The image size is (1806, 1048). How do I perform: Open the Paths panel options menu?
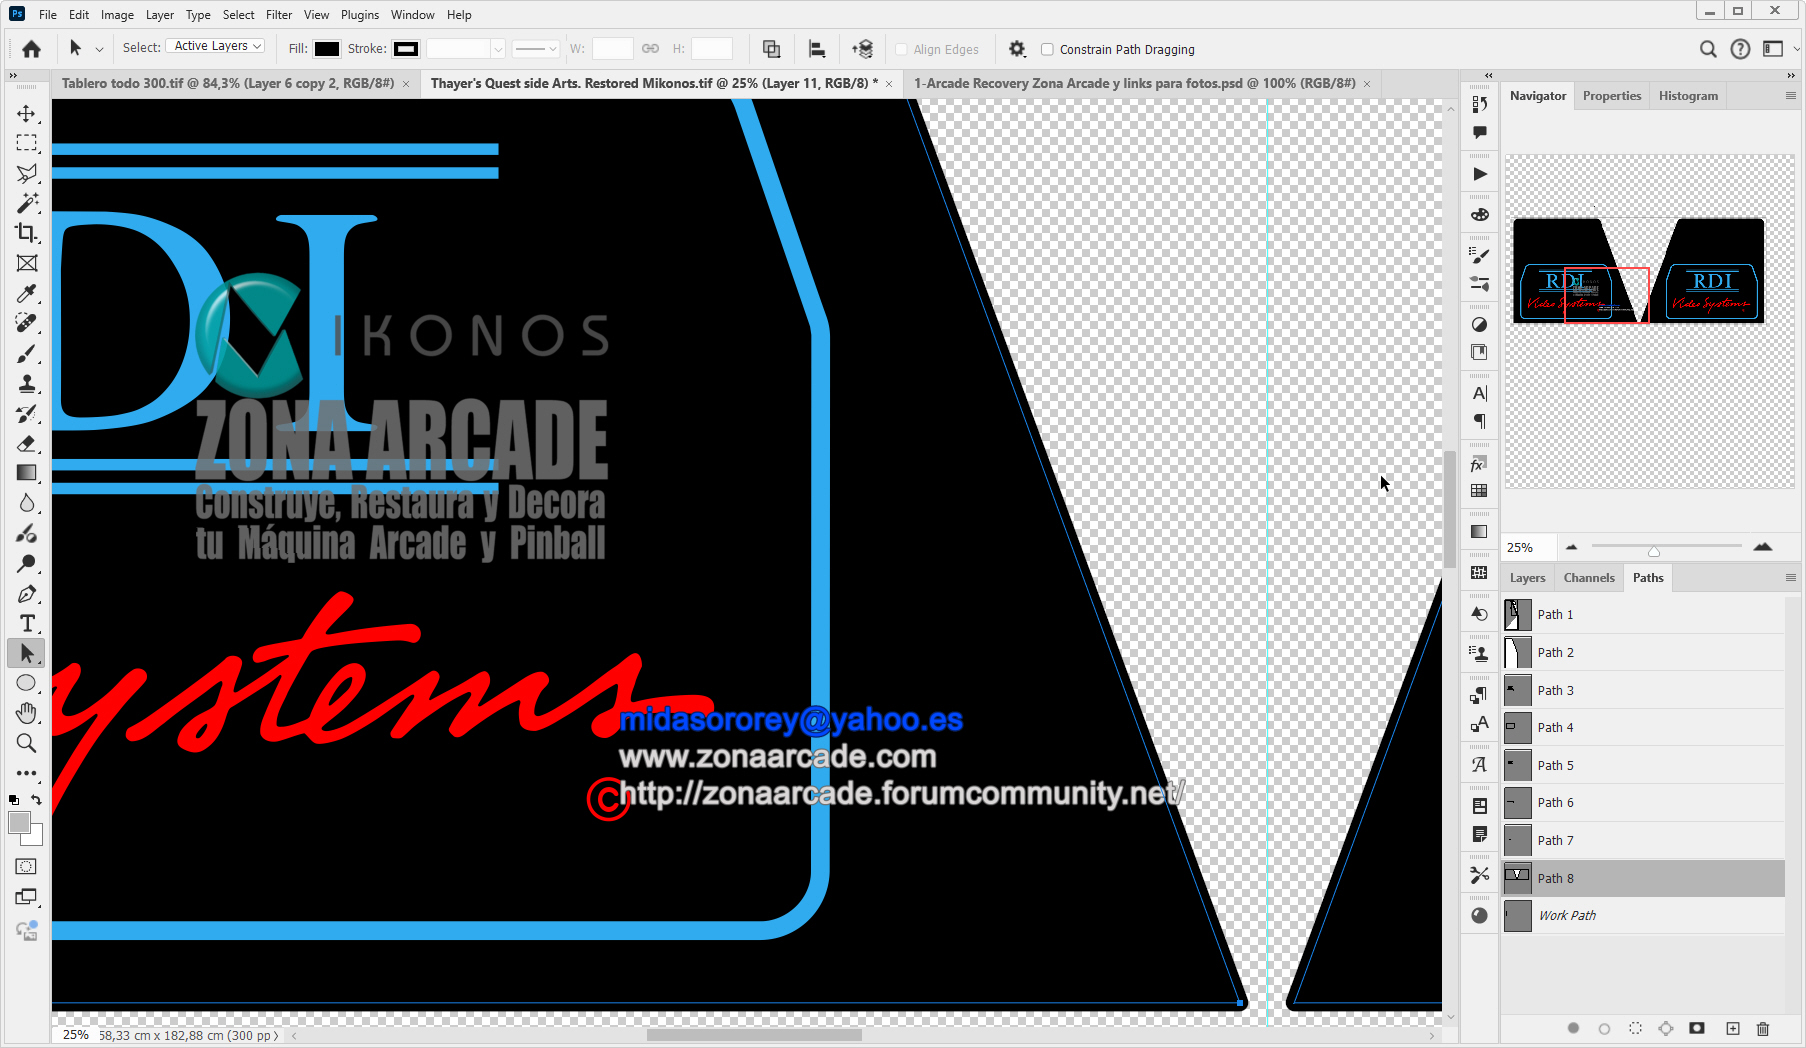click(1791, 578)
